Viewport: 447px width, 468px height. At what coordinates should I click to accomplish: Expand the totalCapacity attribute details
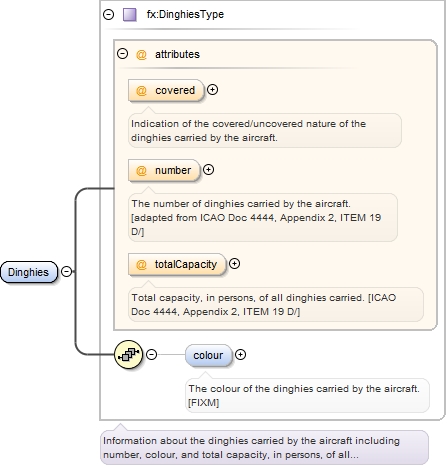click(234, 264)
